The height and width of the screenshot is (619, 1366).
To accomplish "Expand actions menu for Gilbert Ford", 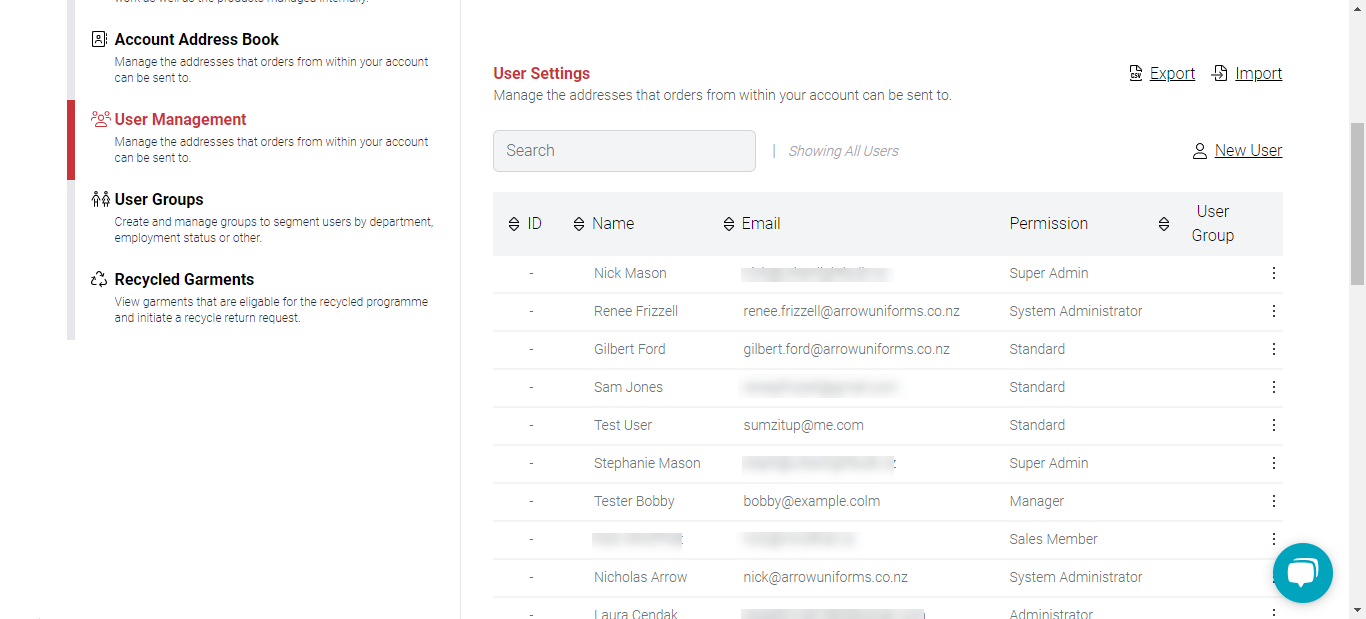I will pos(1273,349).
